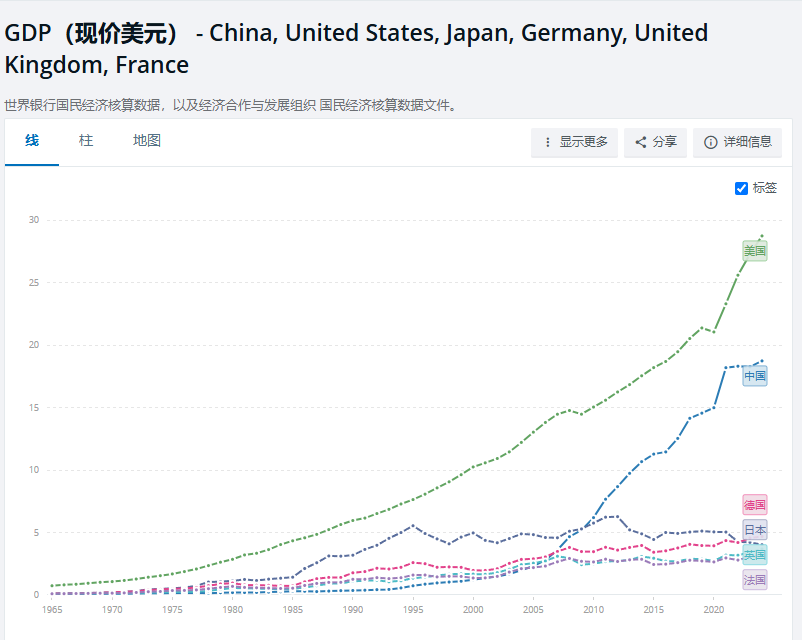Click the share icon on the 分享 button
This screenshot has width=802, height=640.
coord(639,142)
